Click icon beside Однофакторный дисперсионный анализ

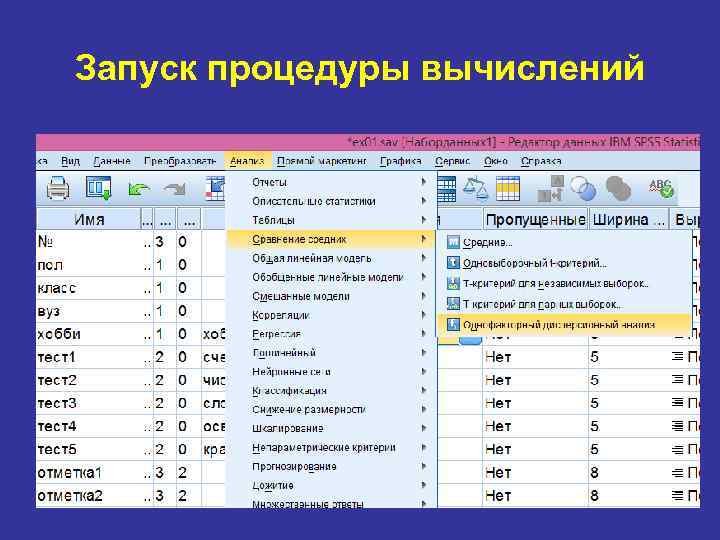pos(453,324)
